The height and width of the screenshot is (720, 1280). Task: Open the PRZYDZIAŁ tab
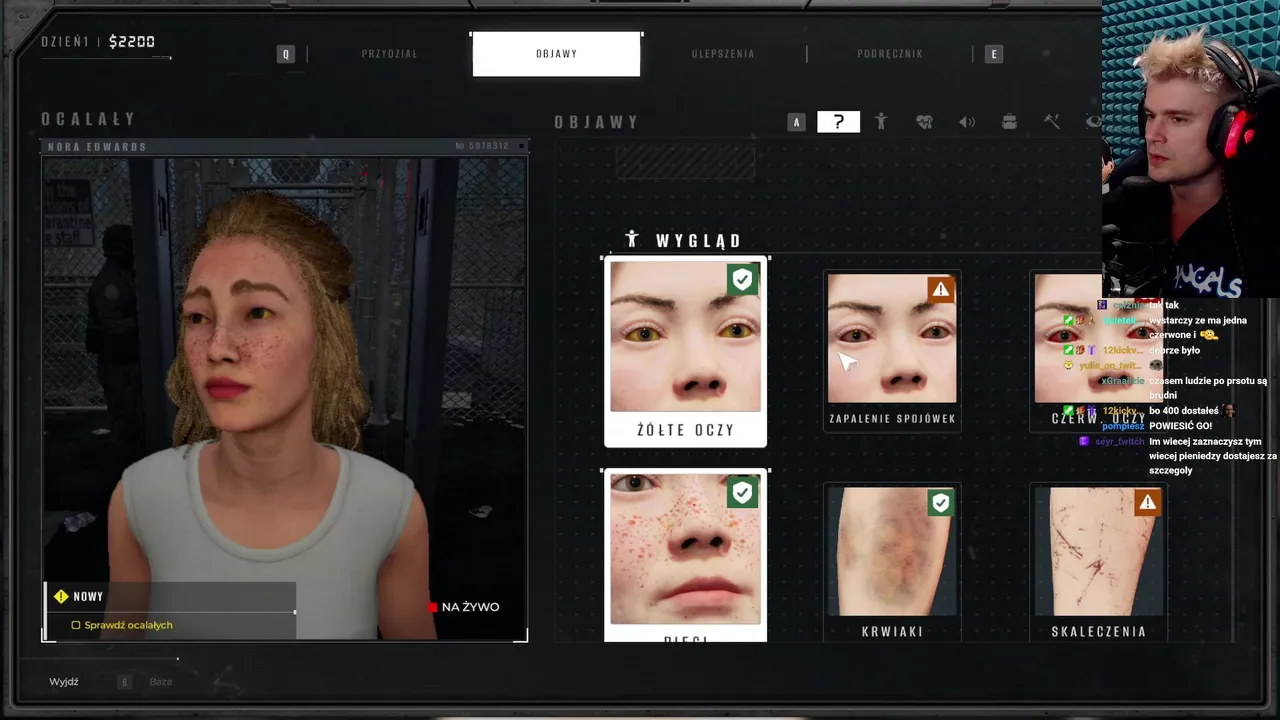point(390,54)
